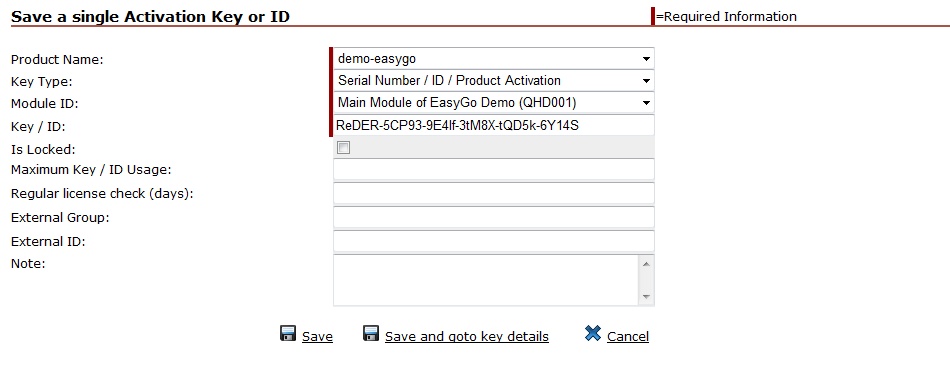The width and height of the screenshot is (950, 378).
Task: Select the External ID input field
Action: [494, 241]
